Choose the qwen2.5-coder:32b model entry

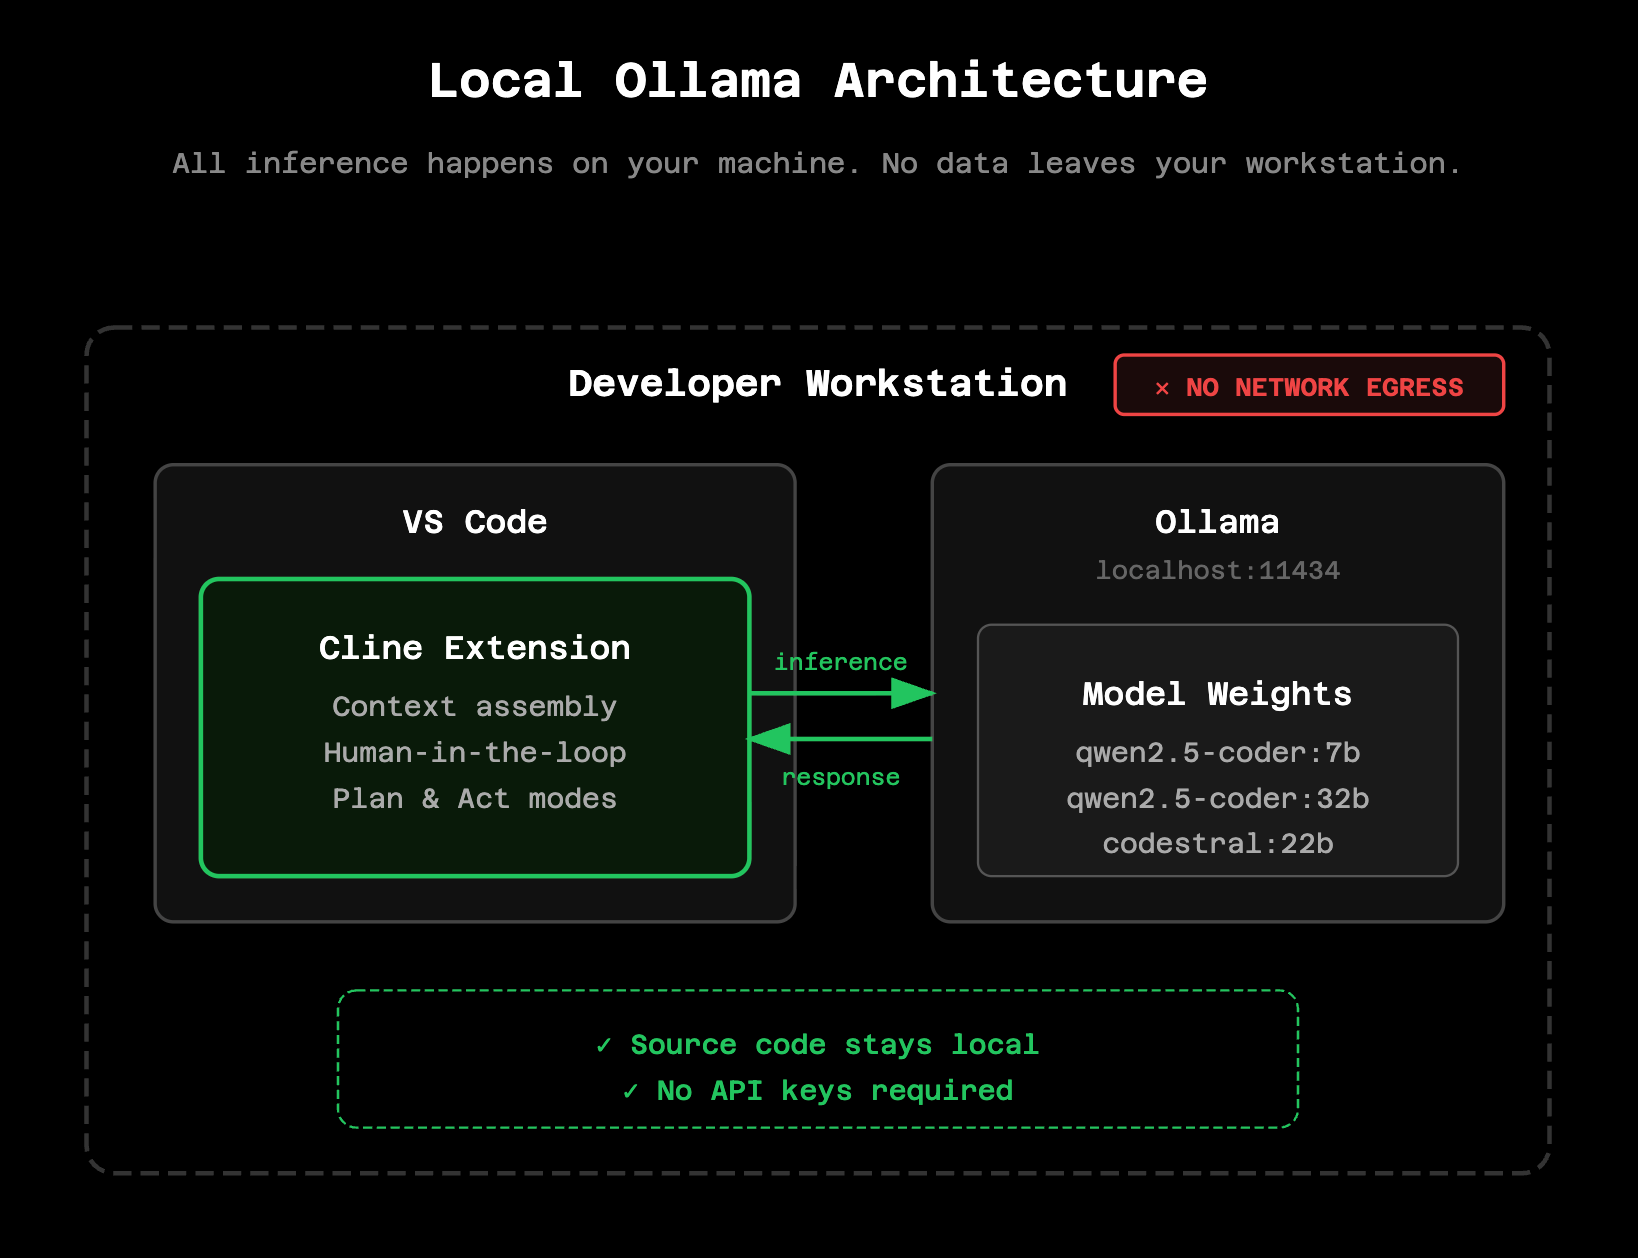tap(1217, 799)
